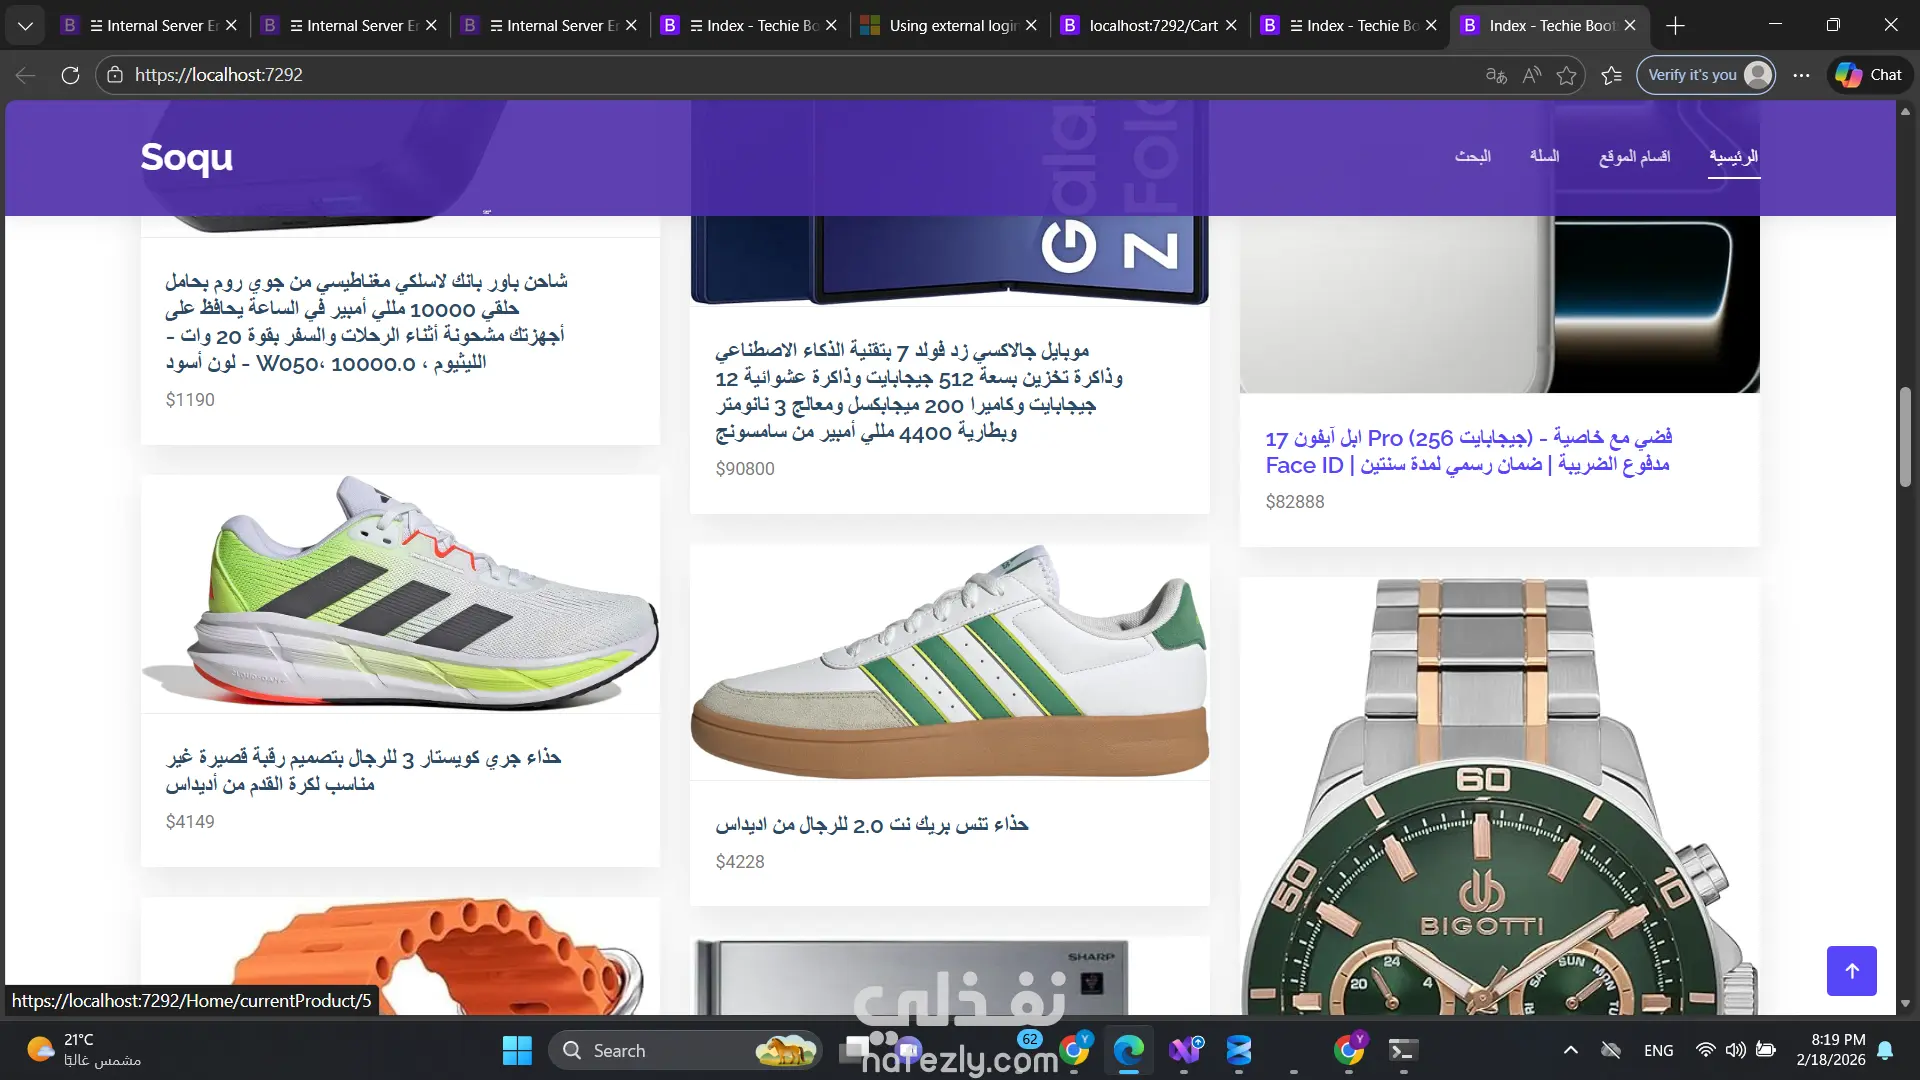Open the notifications bell icon
This screenshot has height=1080, width=1920.
[1885, 1050]
